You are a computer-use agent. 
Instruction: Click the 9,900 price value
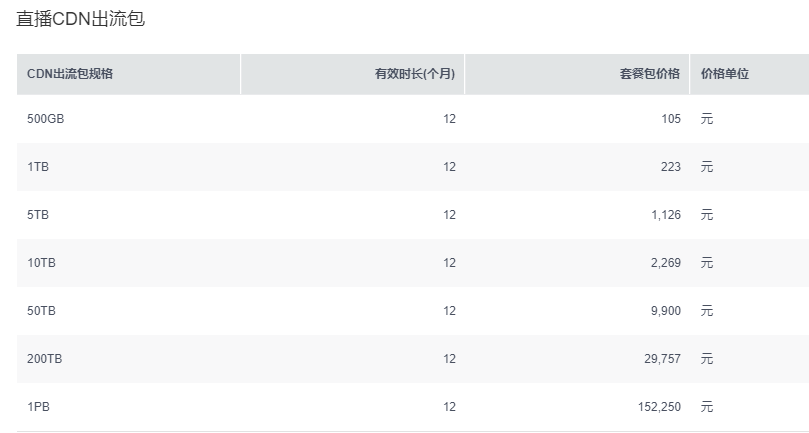666,311
